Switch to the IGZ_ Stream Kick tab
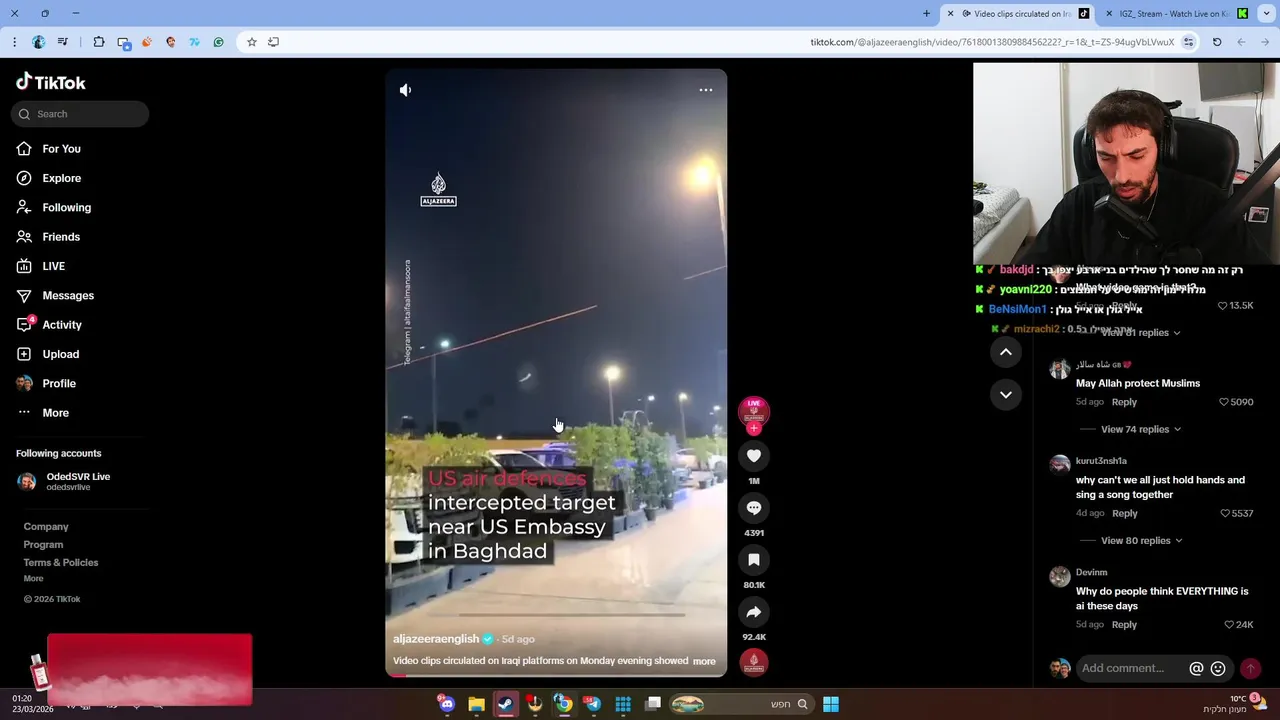Image resolution: width=1280 pixels, height=720 pixels. pos(1177,14)
